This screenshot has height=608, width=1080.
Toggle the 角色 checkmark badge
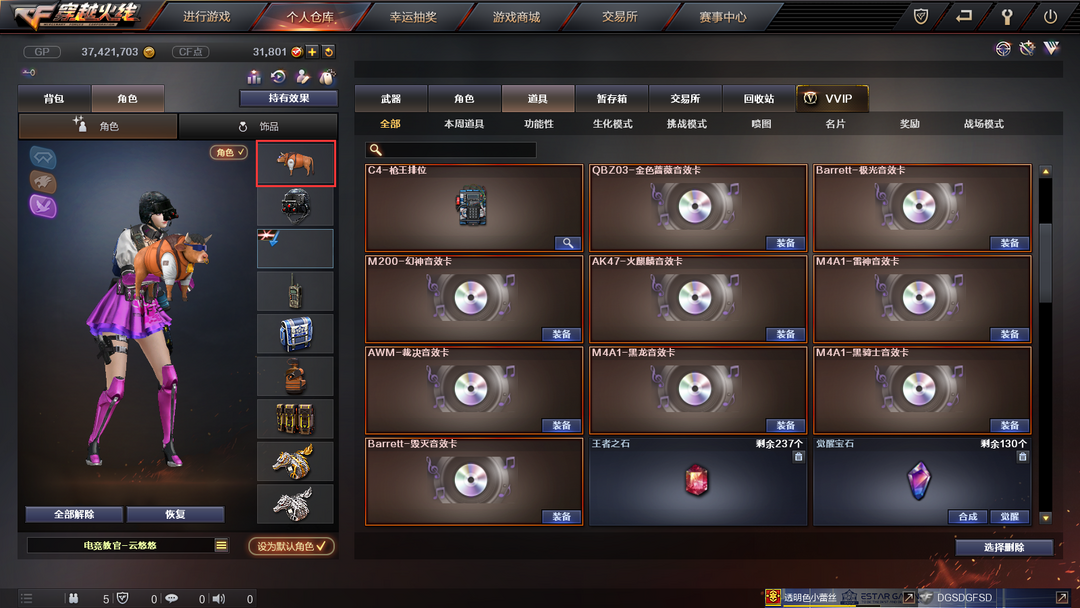coord(229,152)
